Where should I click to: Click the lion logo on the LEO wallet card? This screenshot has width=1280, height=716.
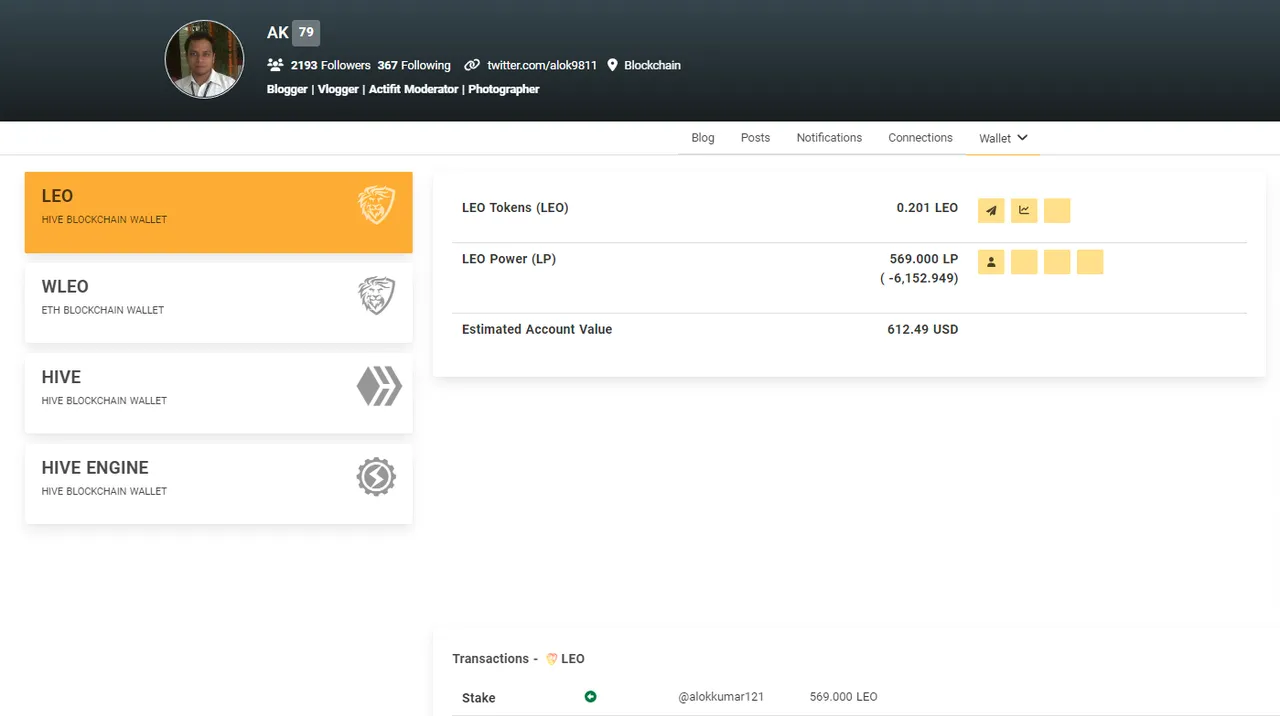(x=377, y=205)
